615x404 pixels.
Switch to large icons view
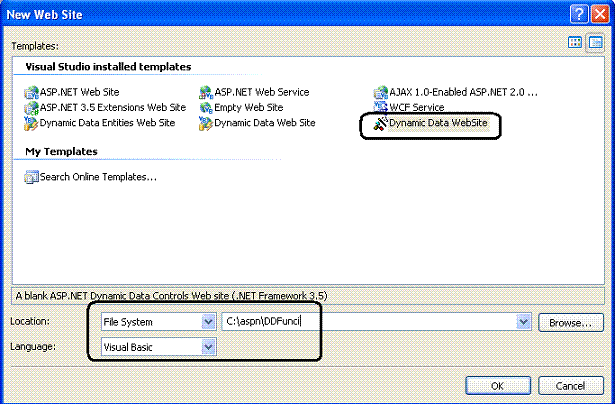click(x=575, y=42)
